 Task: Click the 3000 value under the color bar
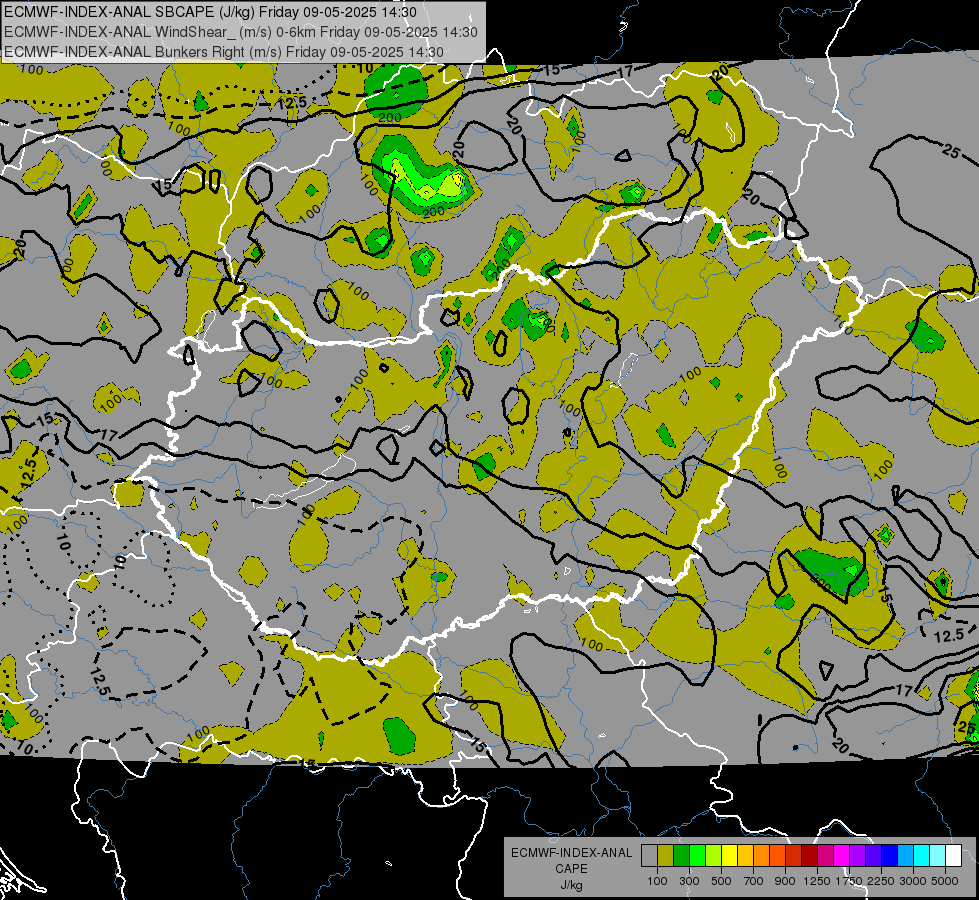click(913, 881)
